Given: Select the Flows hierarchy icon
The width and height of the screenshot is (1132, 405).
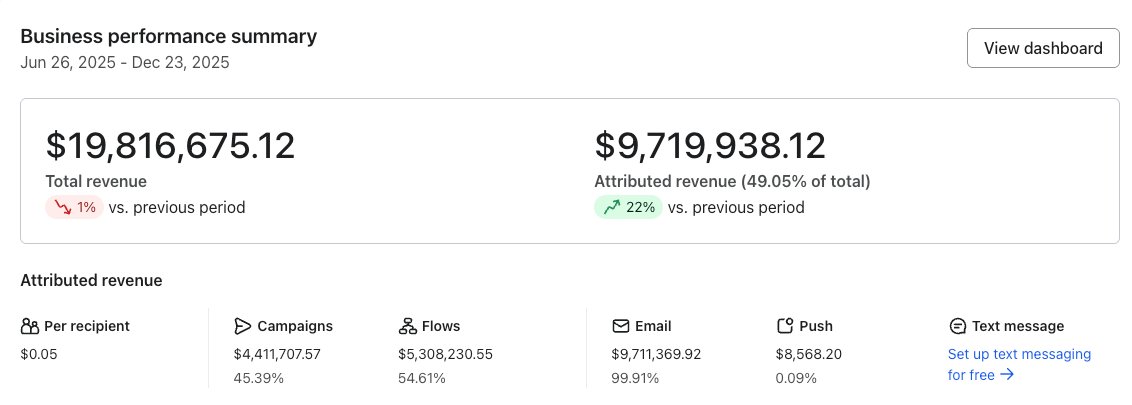Looking at the screenshot, I should pyautogui.click(x=407, y=326).
